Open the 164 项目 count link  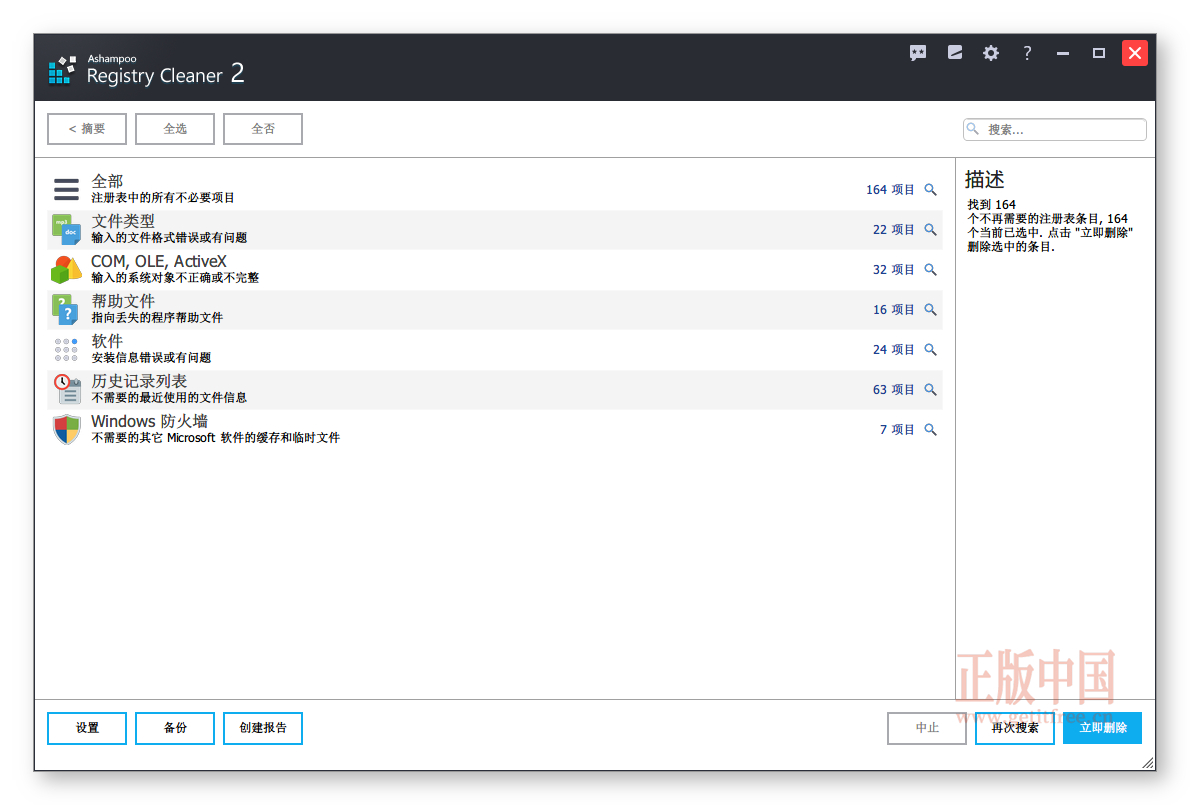(x=890, y=190)
